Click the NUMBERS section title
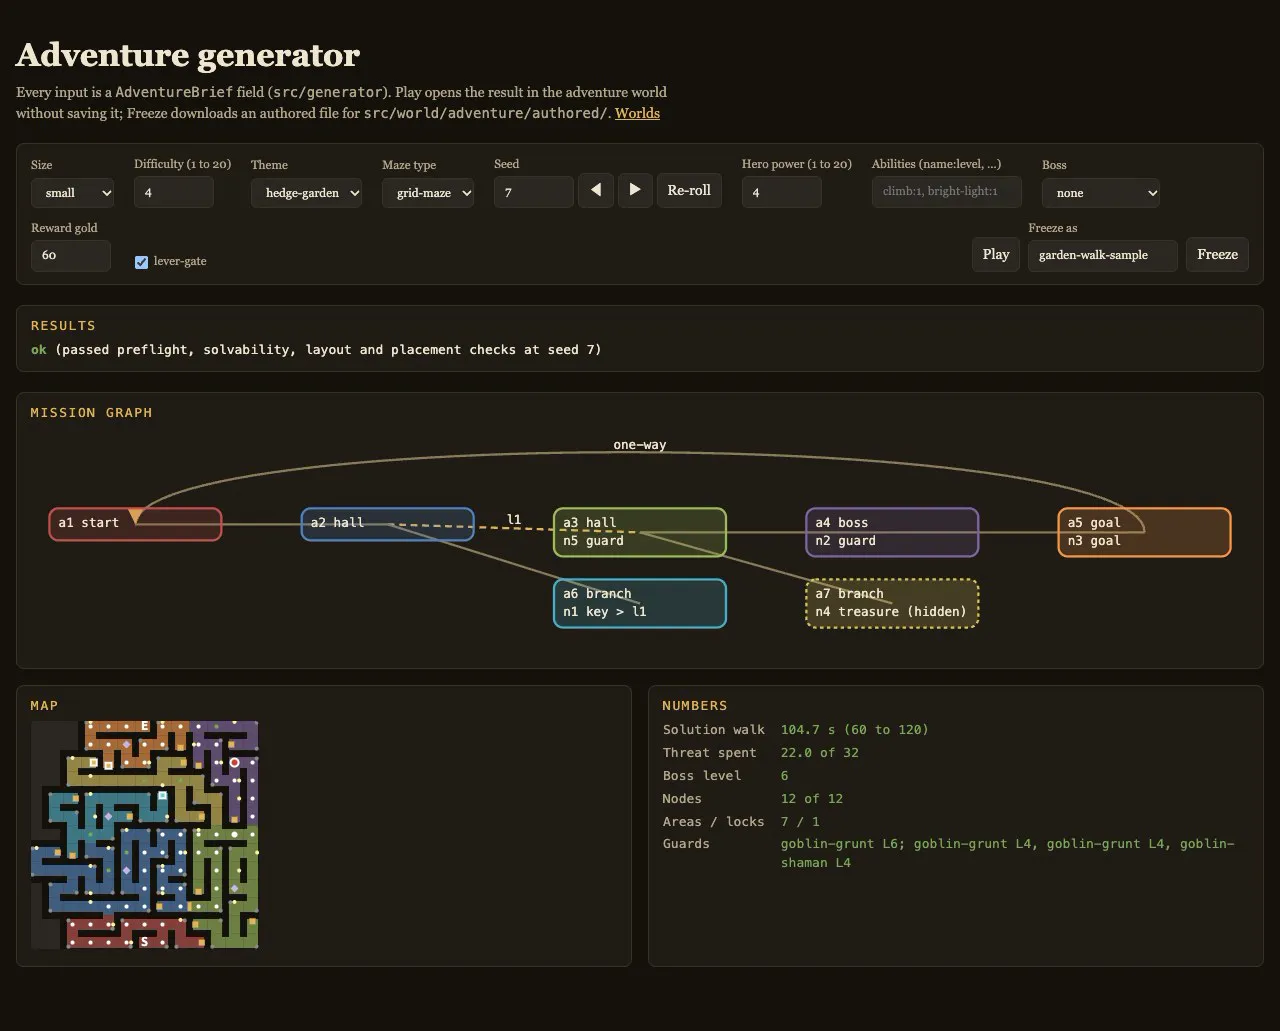1280x1031 pixels. pyautogui.click(x=695, y=706)
